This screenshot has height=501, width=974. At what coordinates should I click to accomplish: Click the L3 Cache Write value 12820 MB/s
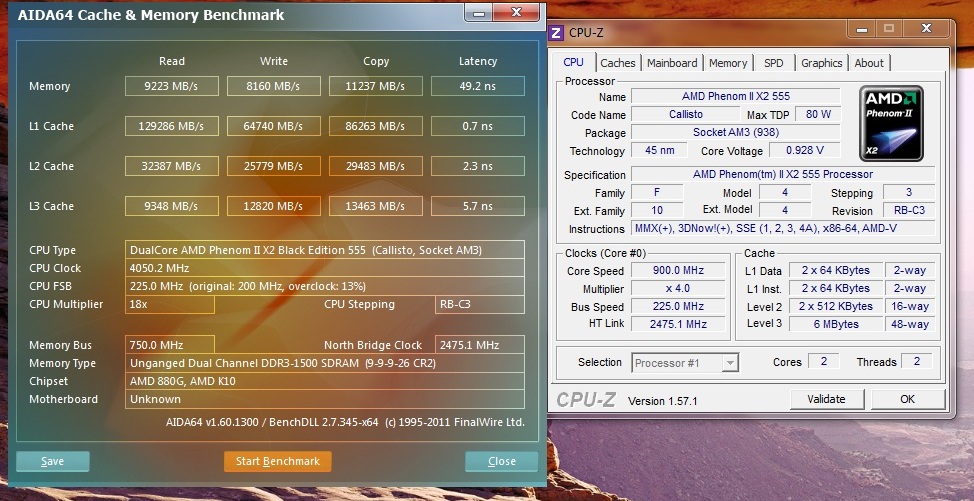(x=274, y=206)
